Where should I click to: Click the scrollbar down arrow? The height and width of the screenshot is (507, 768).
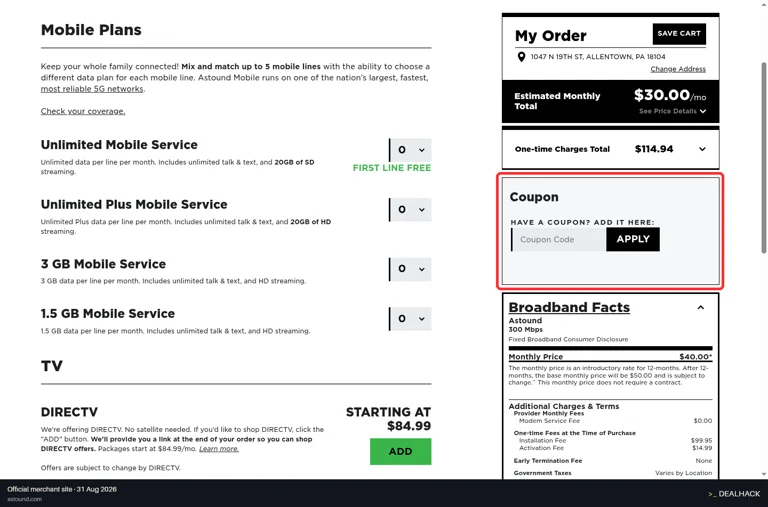[764, 474]
